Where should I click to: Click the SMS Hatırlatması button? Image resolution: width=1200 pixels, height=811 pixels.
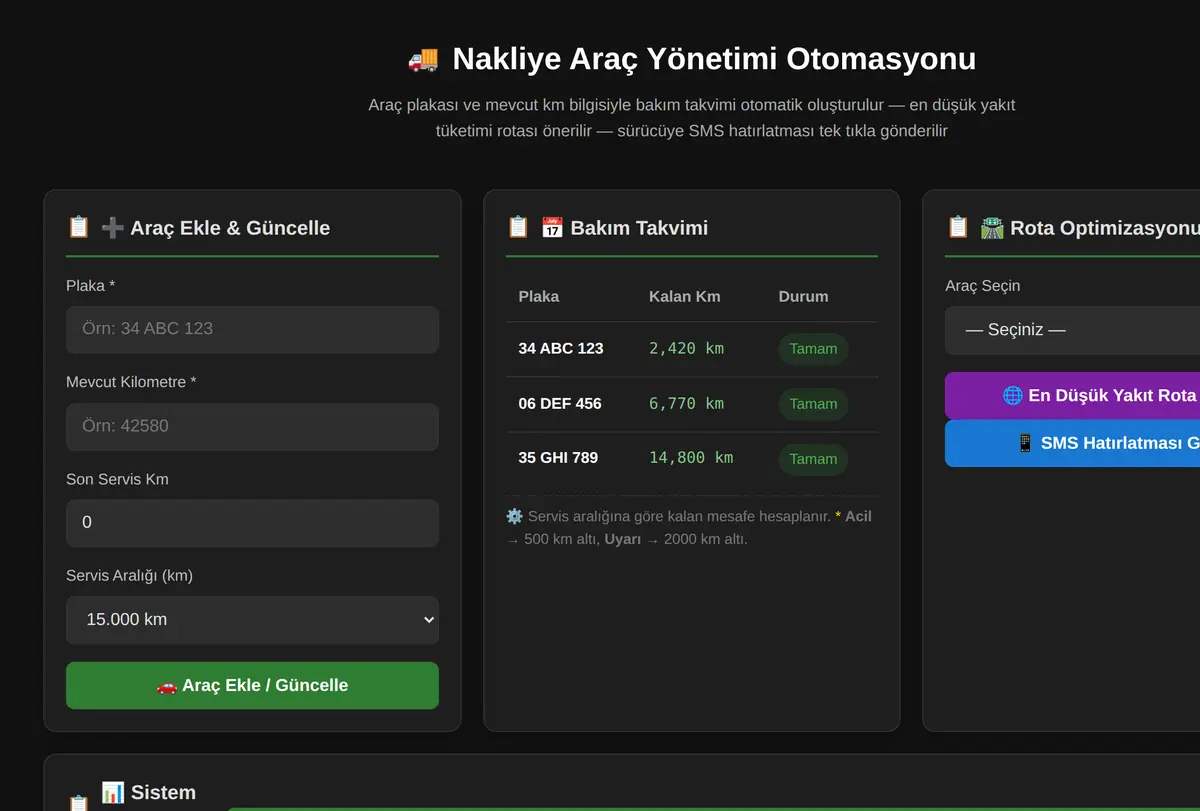(1072, 443)
